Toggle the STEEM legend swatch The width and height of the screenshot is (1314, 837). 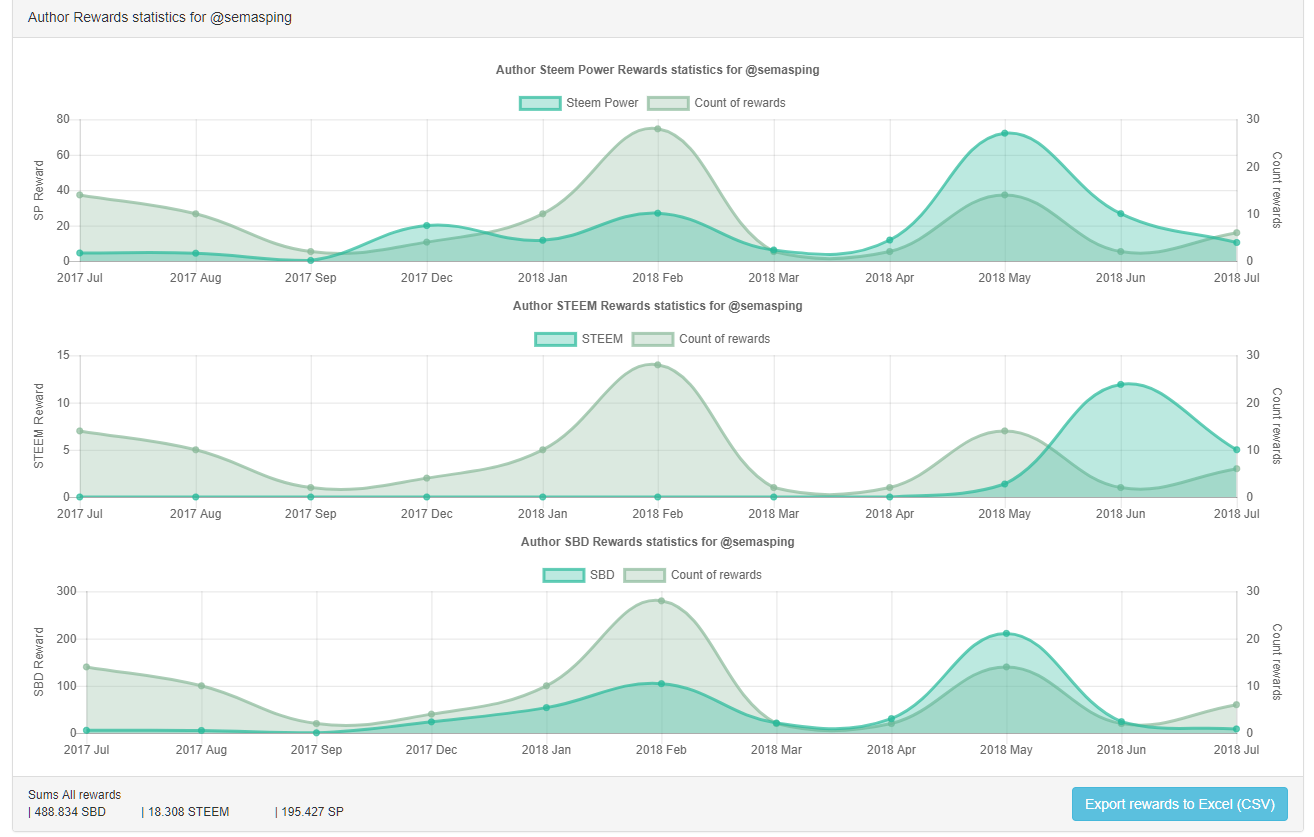coord(555,339)
